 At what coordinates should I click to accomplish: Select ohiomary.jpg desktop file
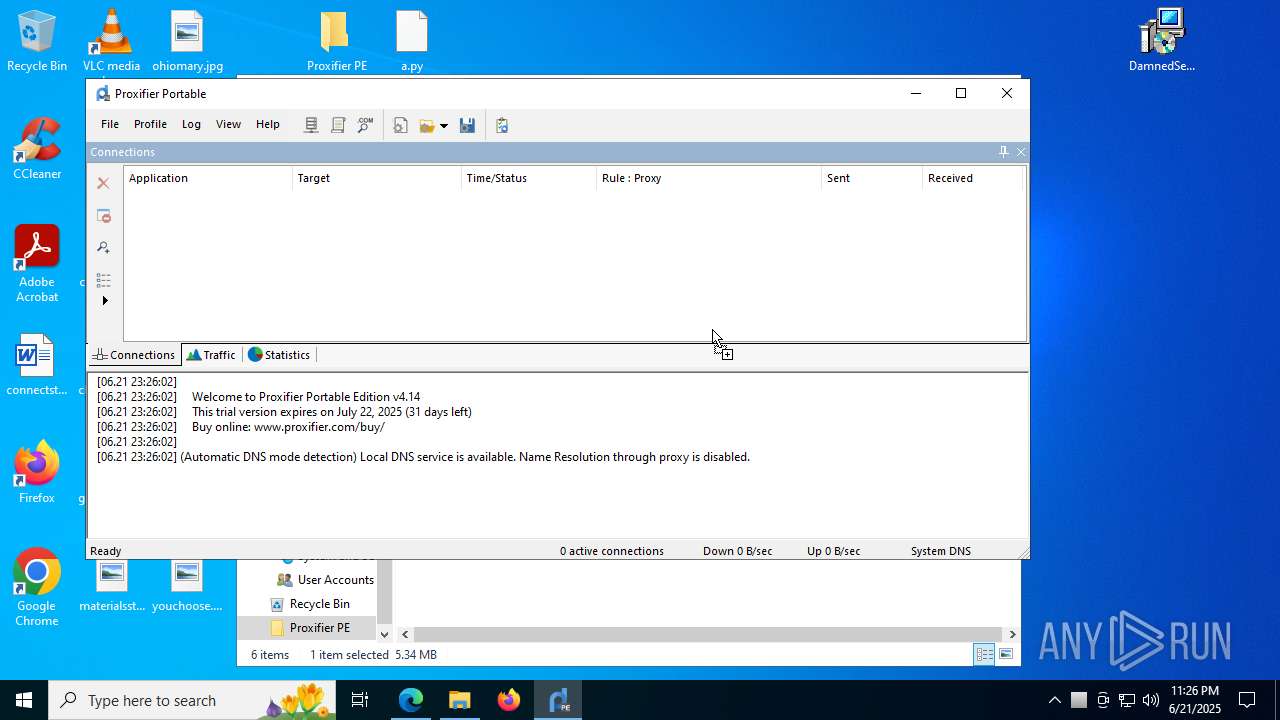tap(187, 41)
